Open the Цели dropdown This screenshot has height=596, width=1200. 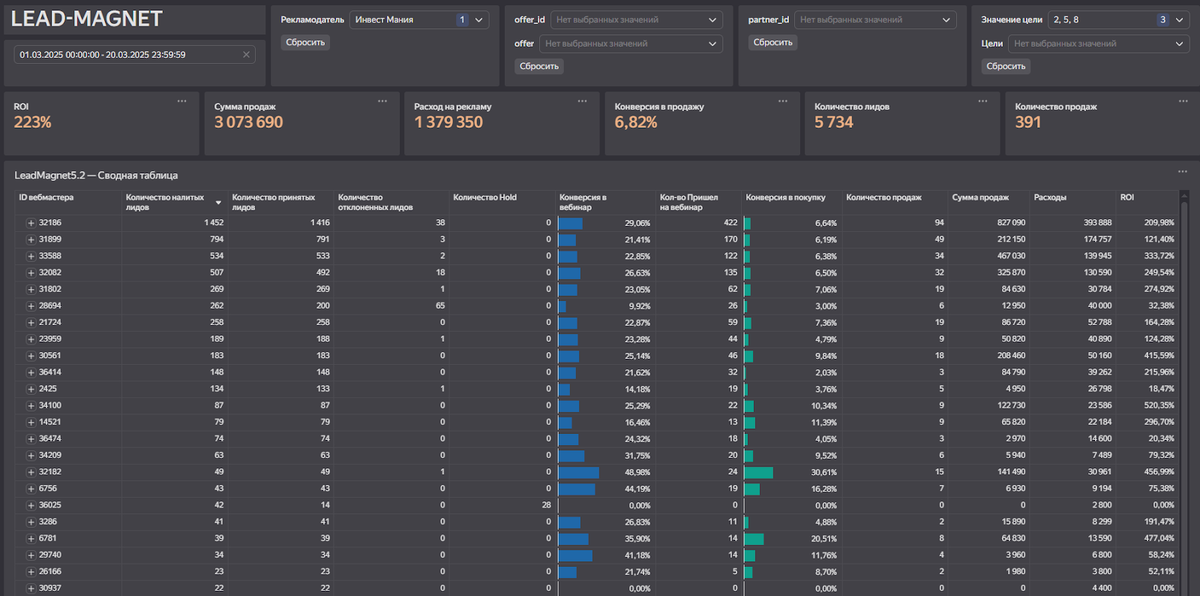[1099, 43]
